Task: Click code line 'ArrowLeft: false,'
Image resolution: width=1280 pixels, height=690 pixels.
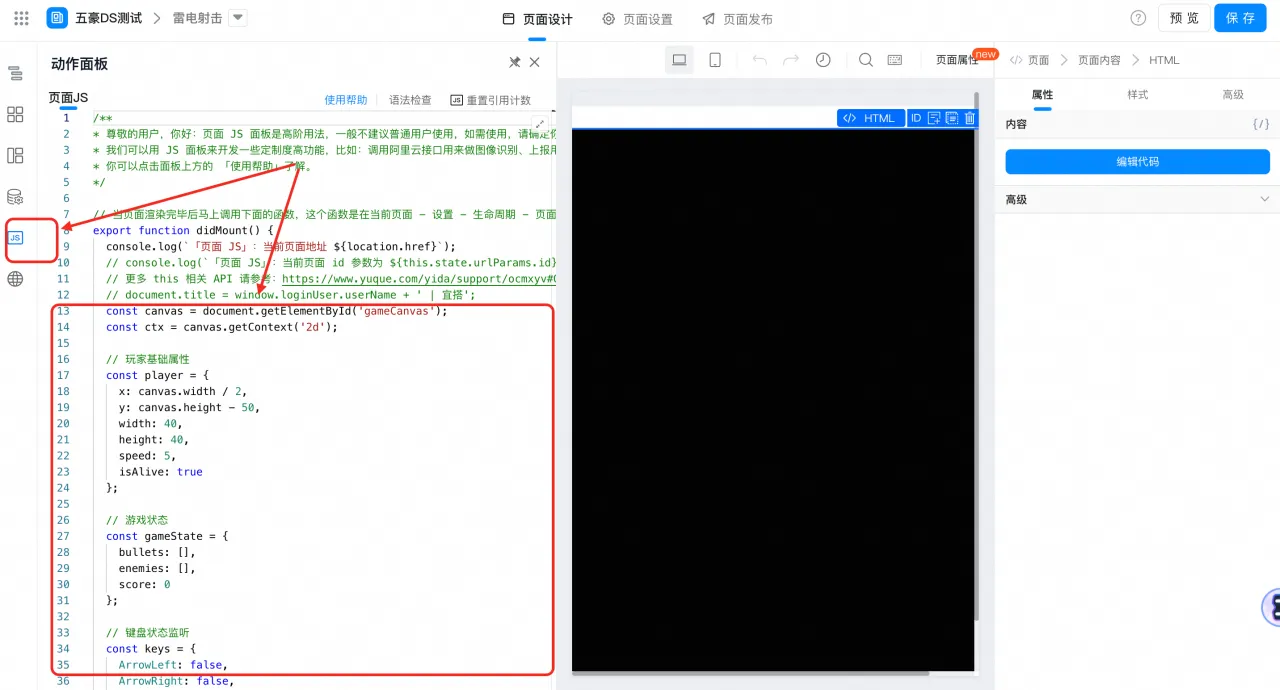Action: (173, 664)
